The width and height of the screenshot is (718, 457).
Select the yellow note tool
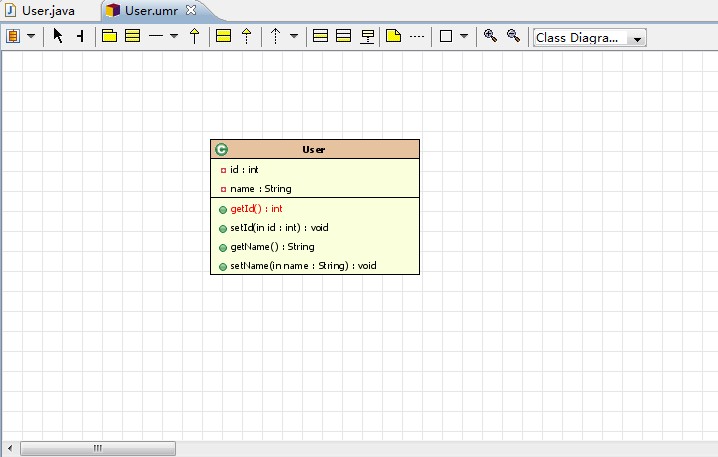tap(393, 36)
